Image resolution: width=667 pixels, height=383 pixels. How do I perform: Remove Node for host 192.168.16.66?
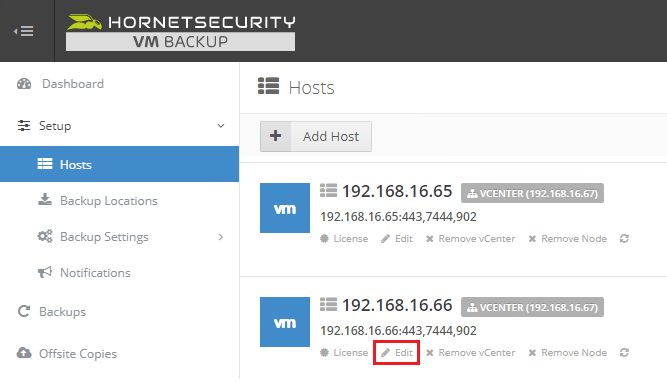567,353
